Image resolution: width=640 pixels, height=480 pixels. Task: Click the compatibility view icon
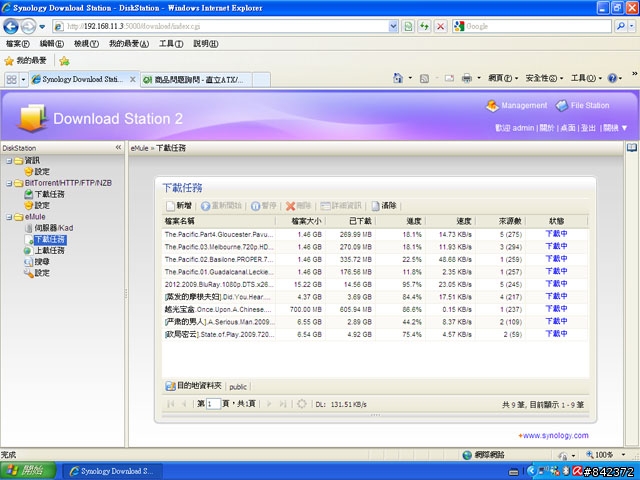point(408,27)
